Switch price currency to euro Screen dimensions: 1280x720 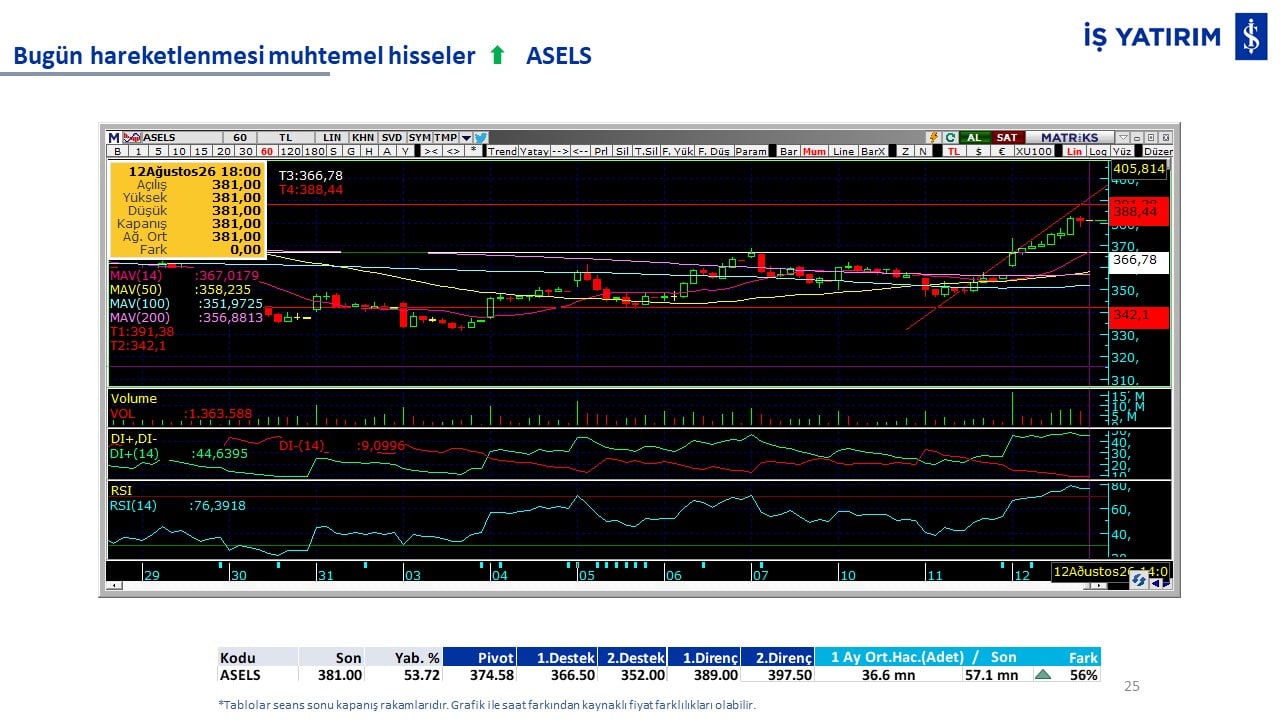point(1002,151)
